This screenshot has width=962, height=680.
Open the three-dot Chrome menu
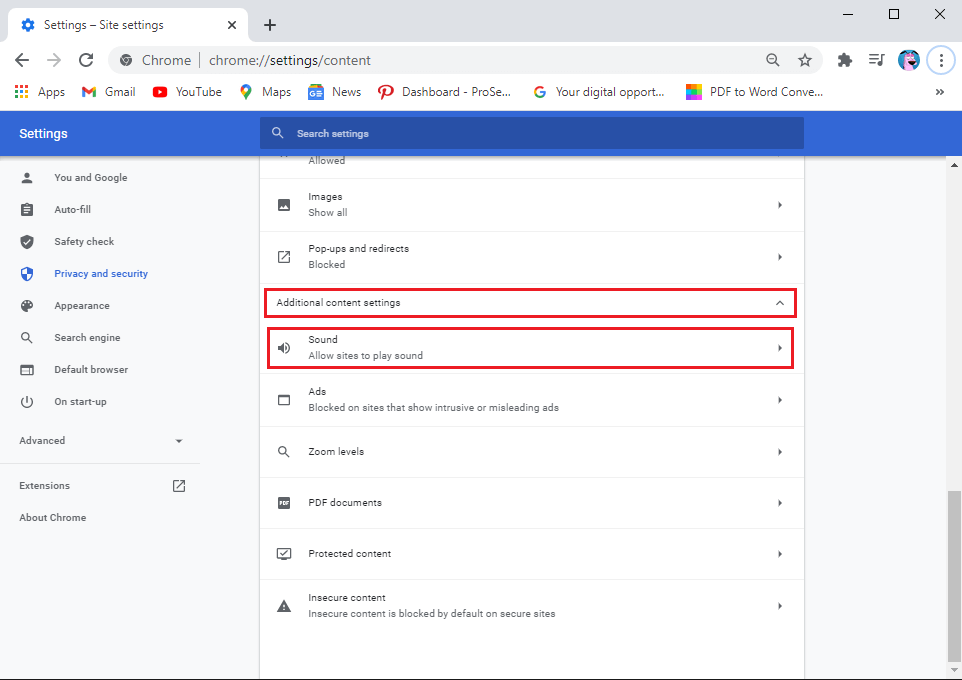(x=941, y=60)
